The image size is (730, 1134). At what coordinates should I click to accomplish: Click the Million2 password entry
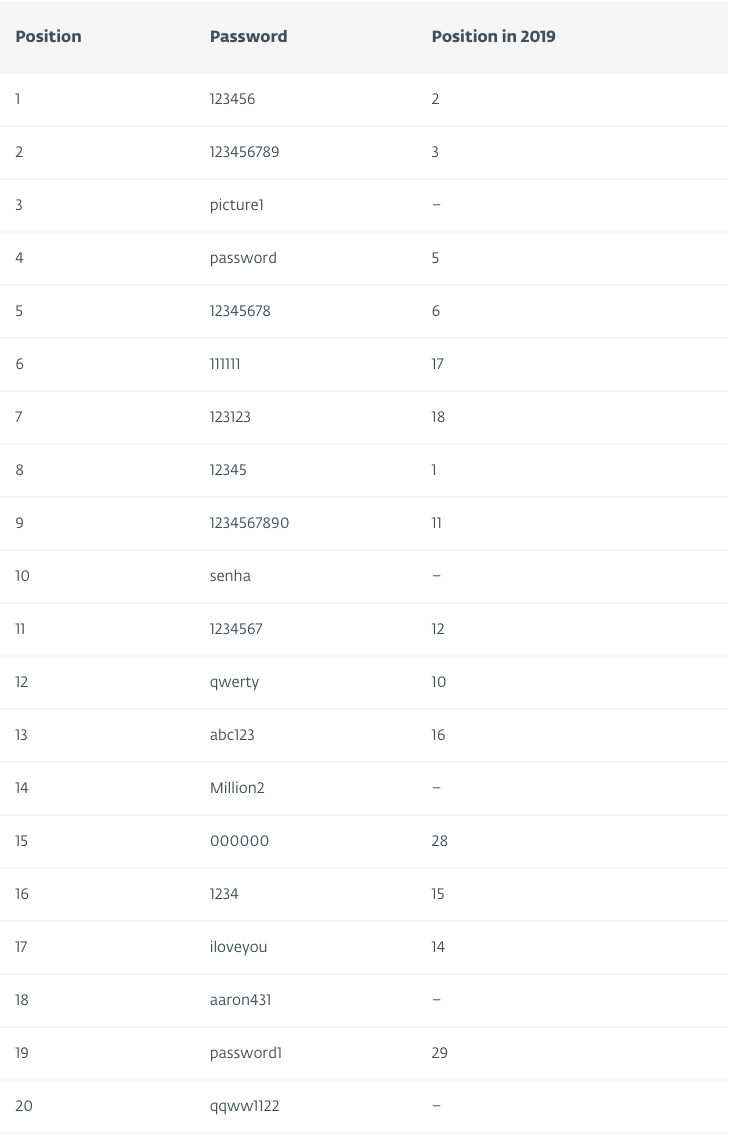pyautogui.click(x=237, y=788)
